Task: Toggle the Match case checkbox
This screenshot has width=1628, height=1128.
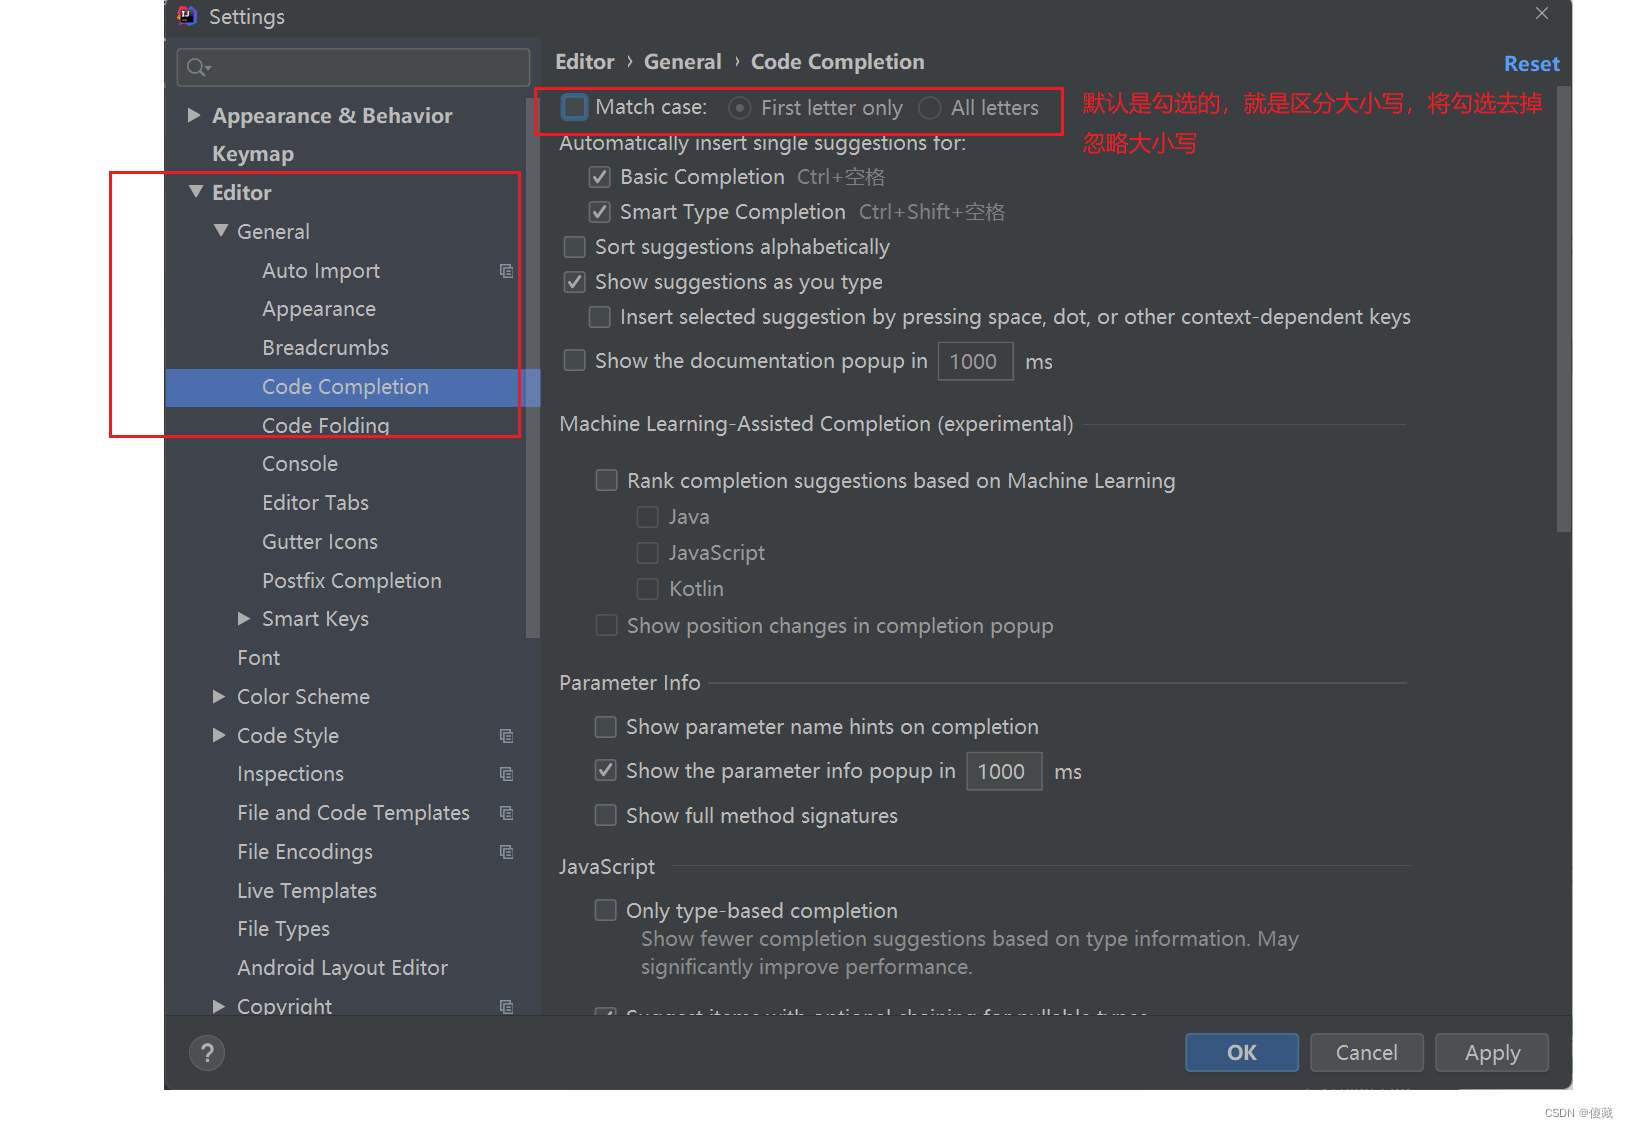Action: coord(574,107)
